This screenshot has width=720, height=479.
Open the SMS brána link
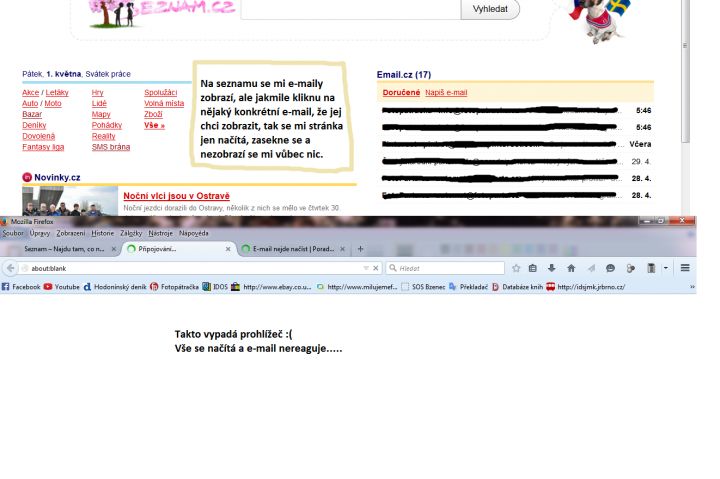click(x=111, y=147)
